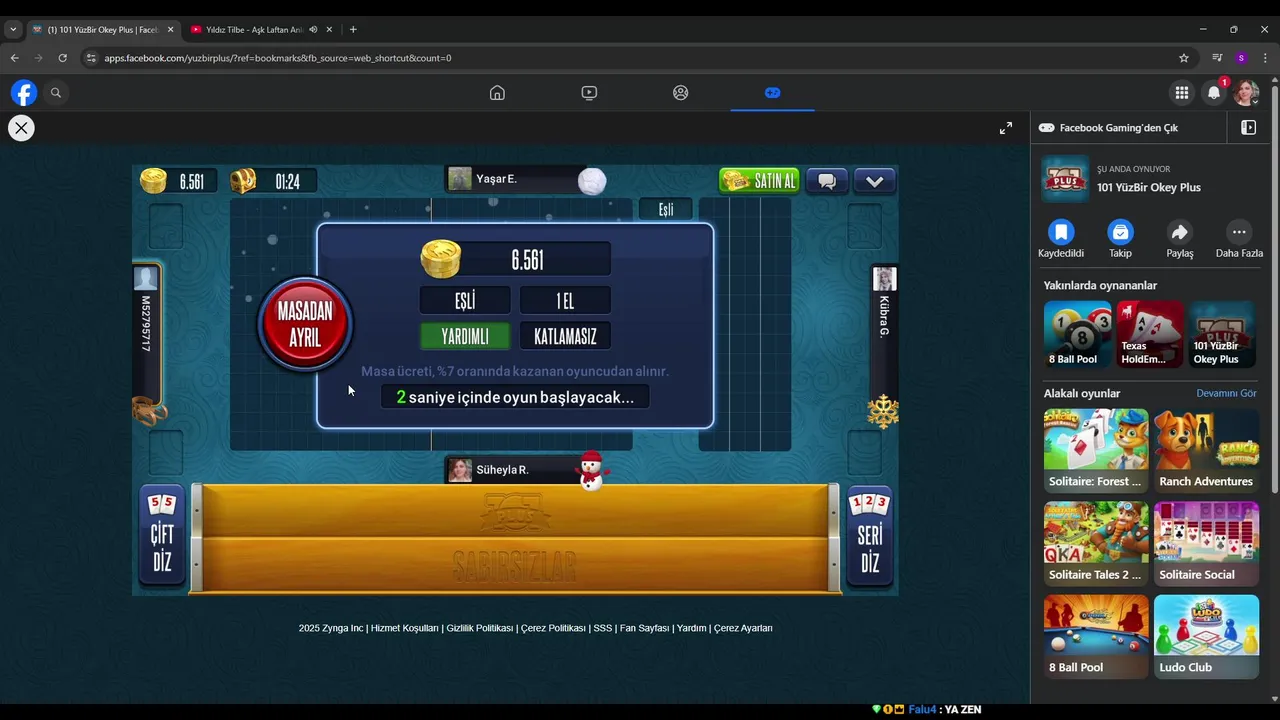
Task: Open Solitaire Social game card
Action: (x=1206, y=543)
